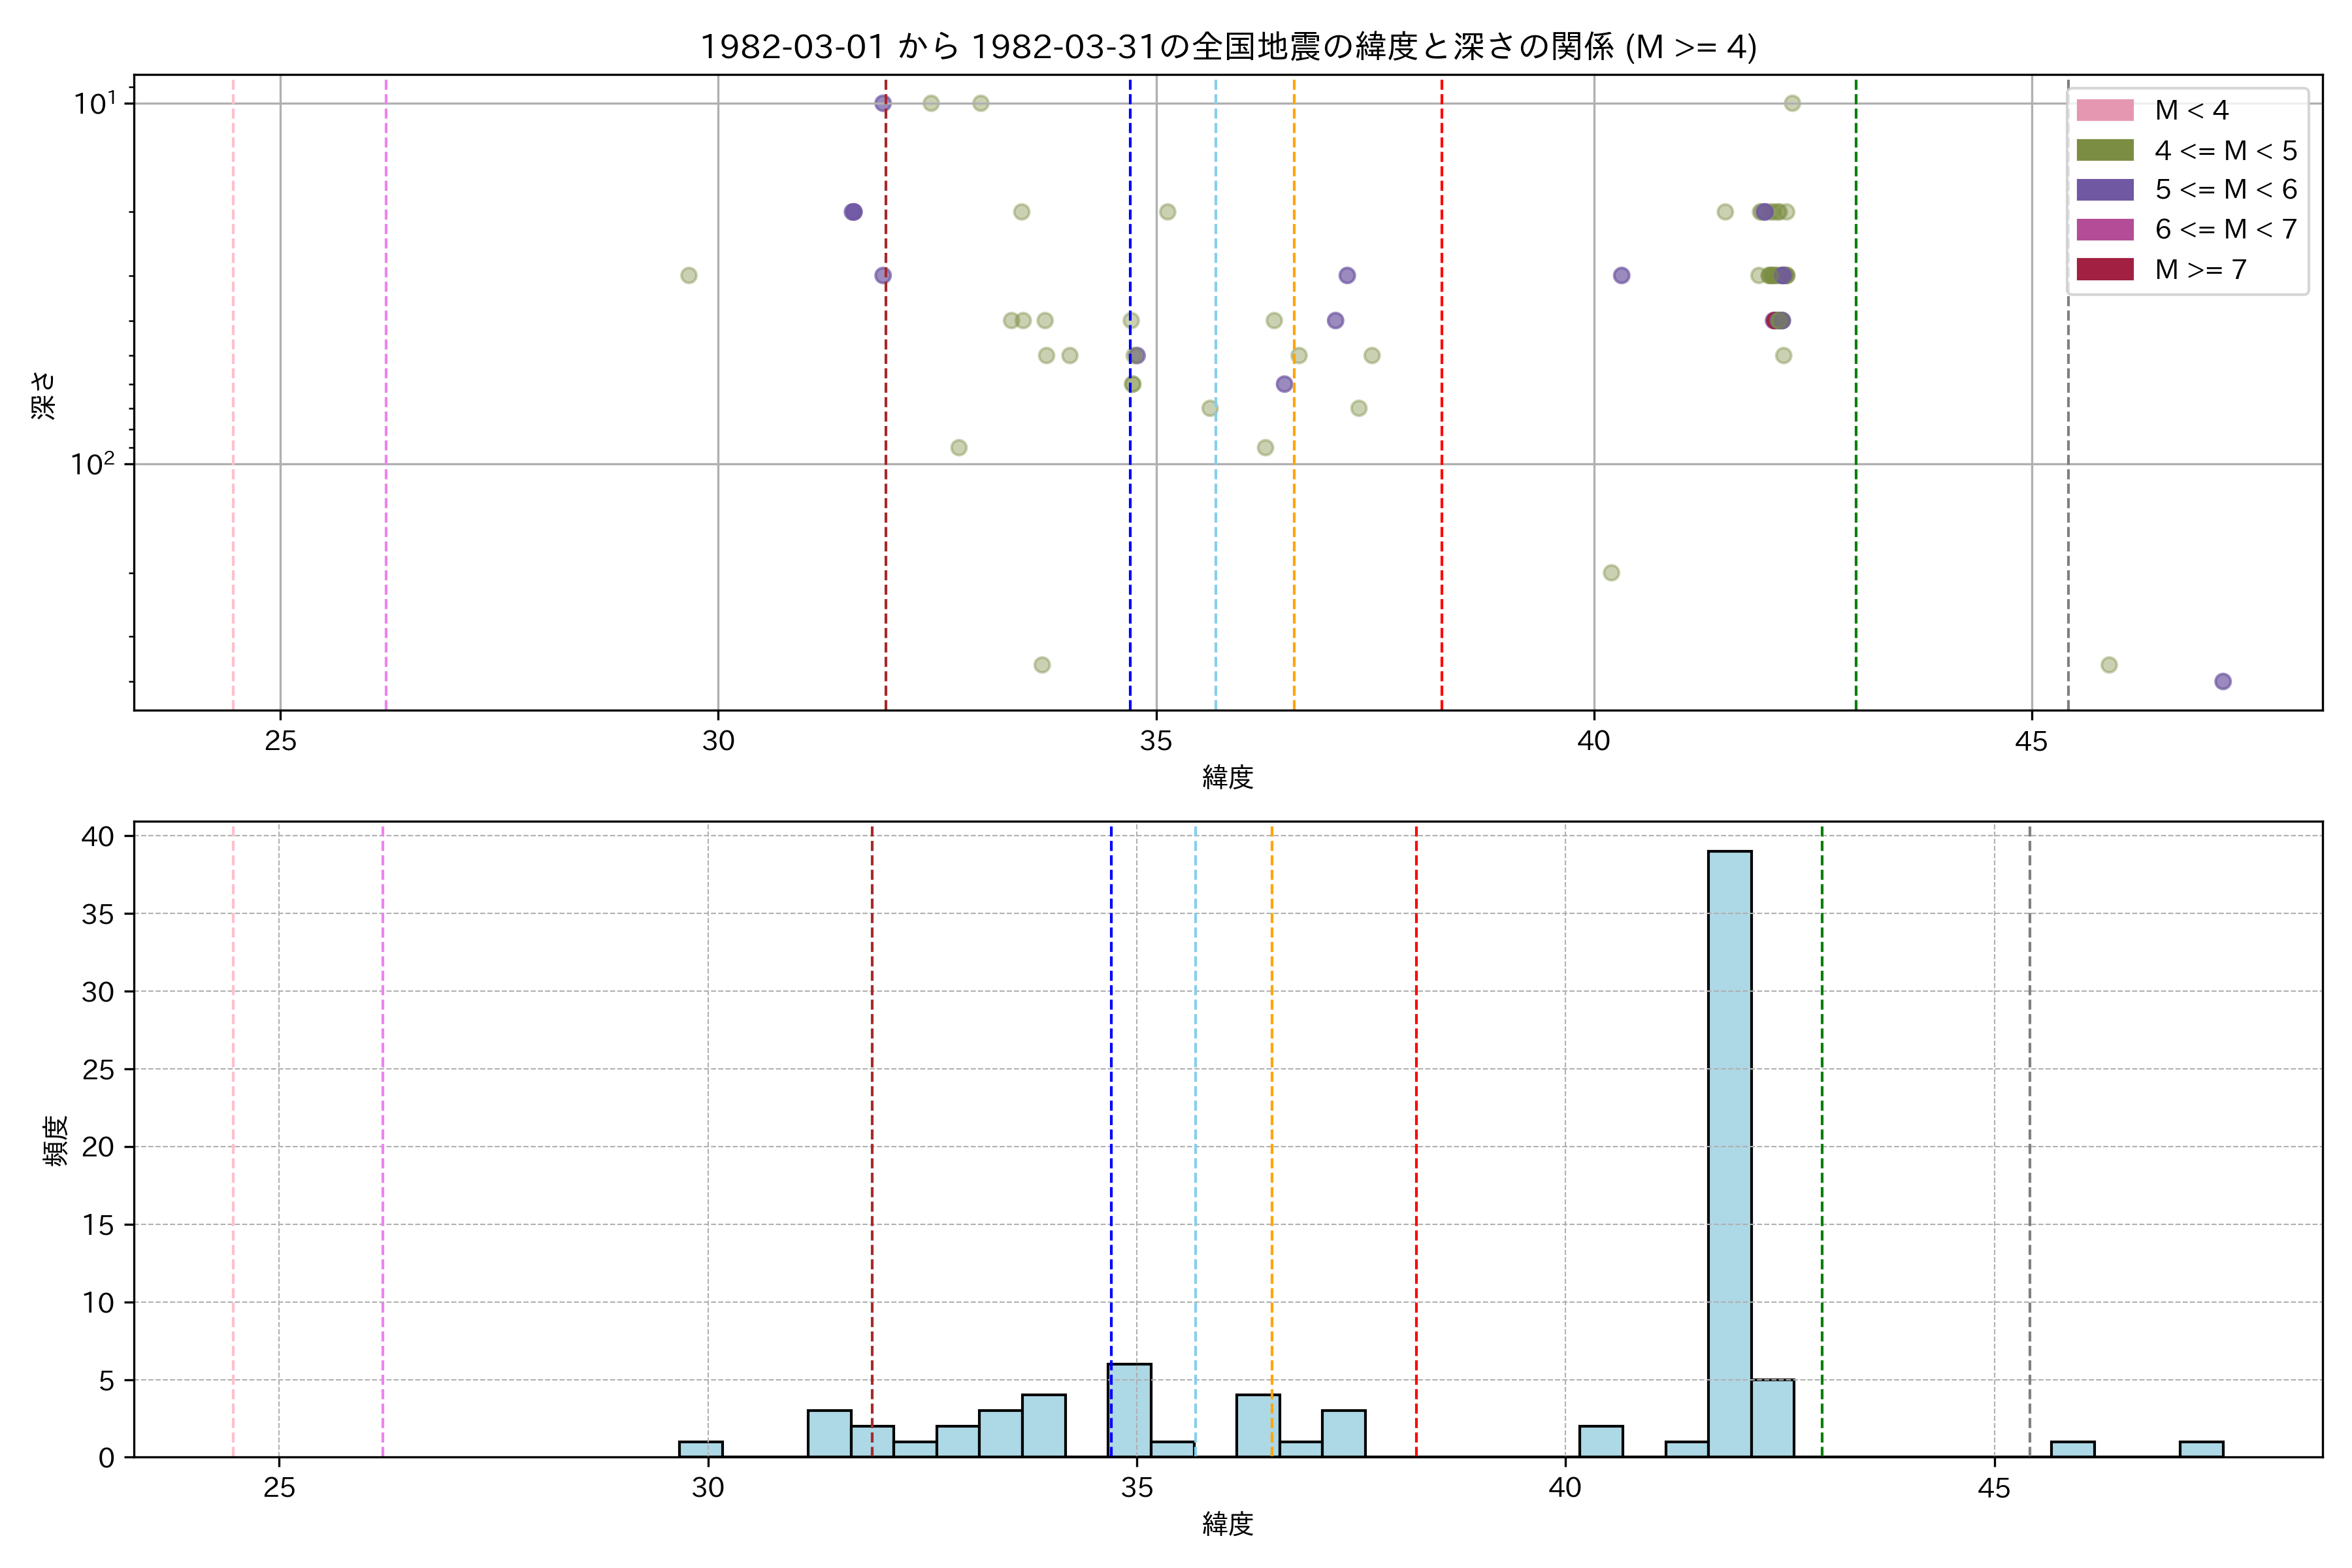Click the M >= 7 legend text label

pos(2200,270)
